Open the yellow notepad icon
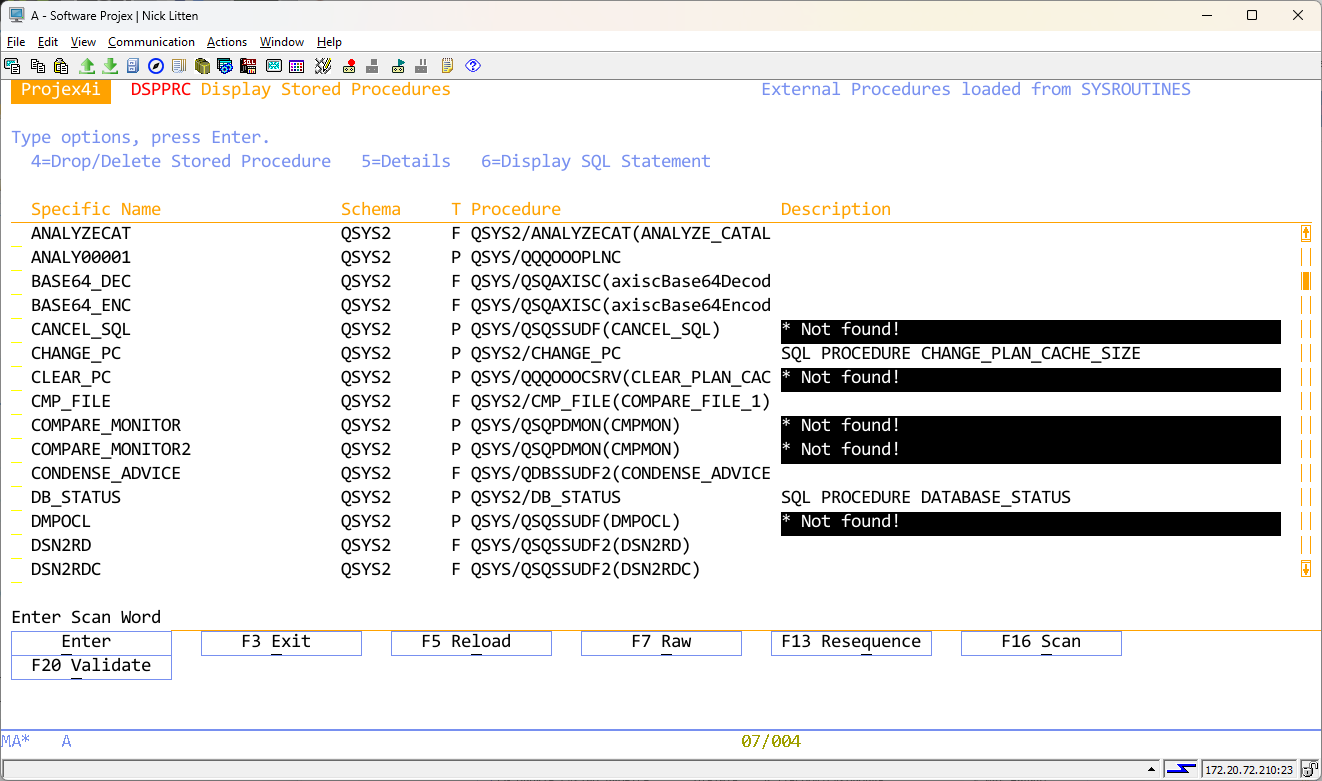The height and width of the screenshot is (781, 1322). pos(447,66)
